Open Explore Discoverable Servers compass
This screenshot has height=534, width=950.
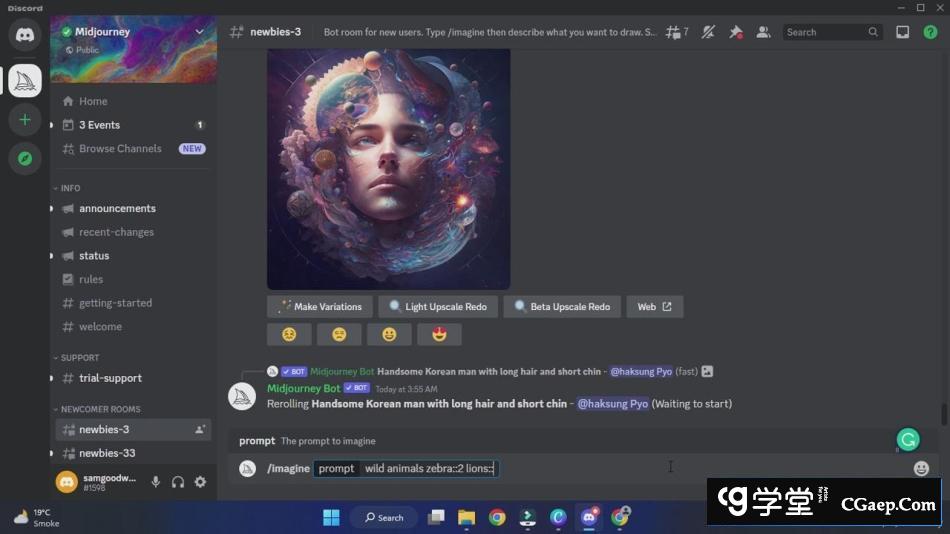(x=25, y=158)
